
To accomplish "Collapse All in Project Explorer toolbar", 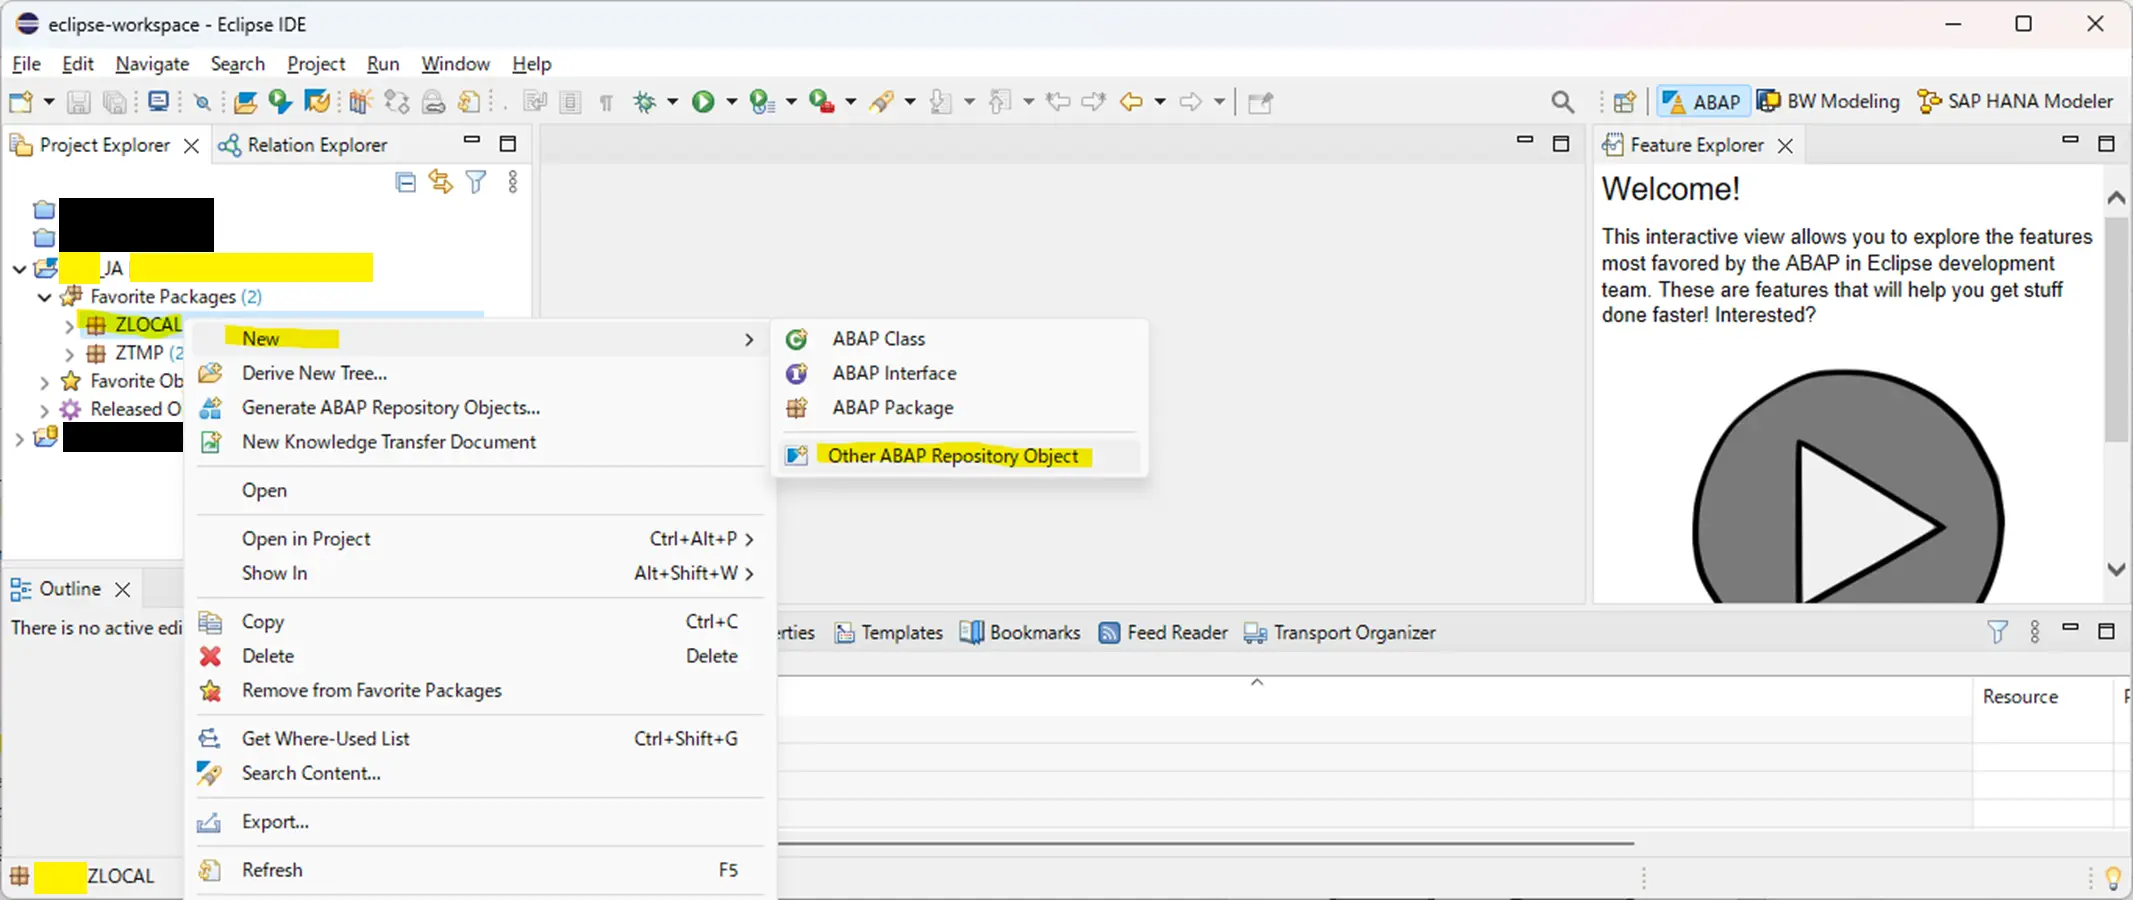I will [x=405, y=182].
